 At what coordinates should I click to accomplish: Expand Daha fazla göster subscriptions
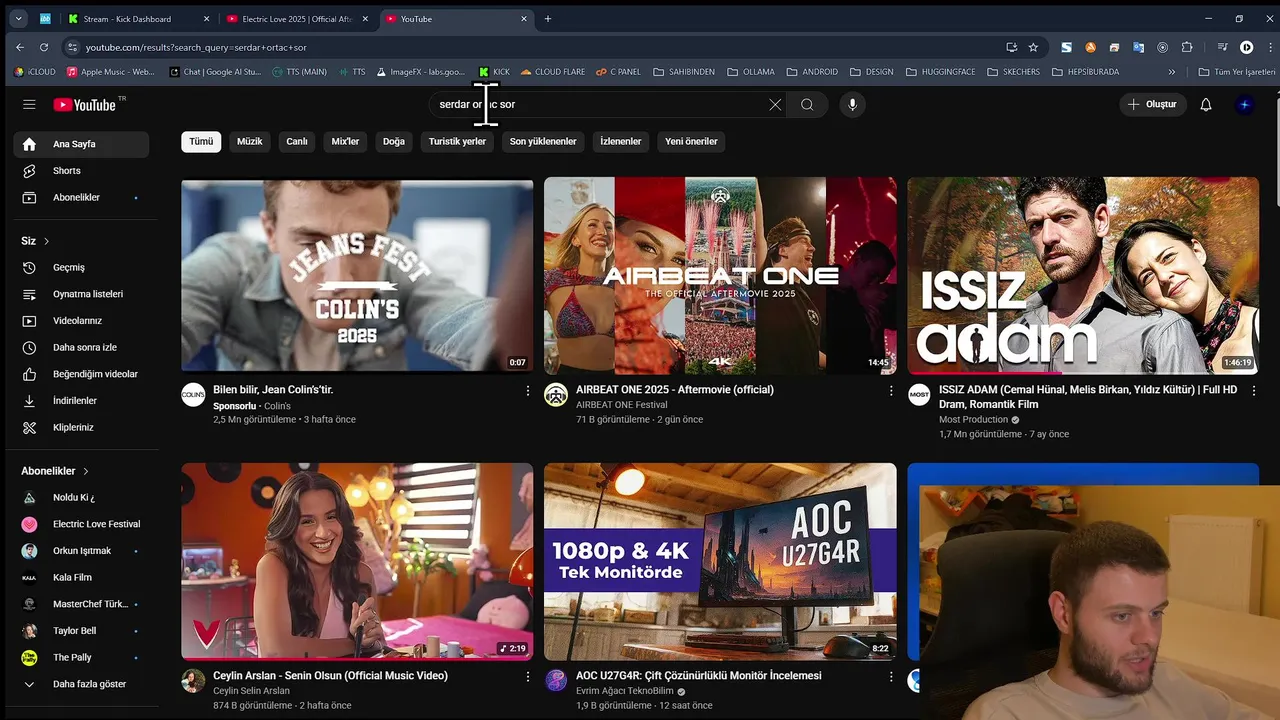81,684
